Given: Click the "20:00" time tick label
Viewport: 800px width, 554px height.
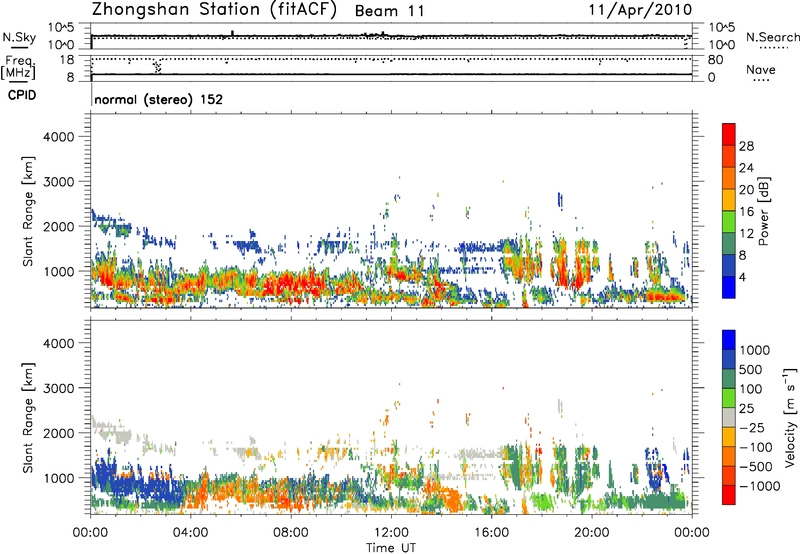Looking at the screenshot, I should point(591,533).
